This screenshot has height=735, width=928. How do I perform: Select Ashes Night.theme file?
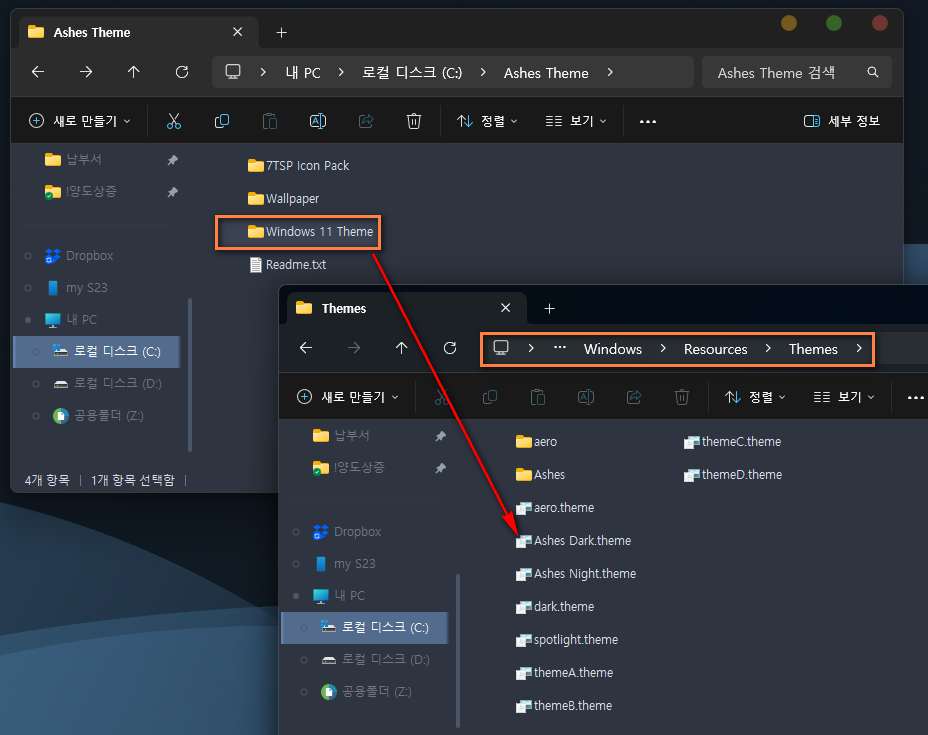576,574
